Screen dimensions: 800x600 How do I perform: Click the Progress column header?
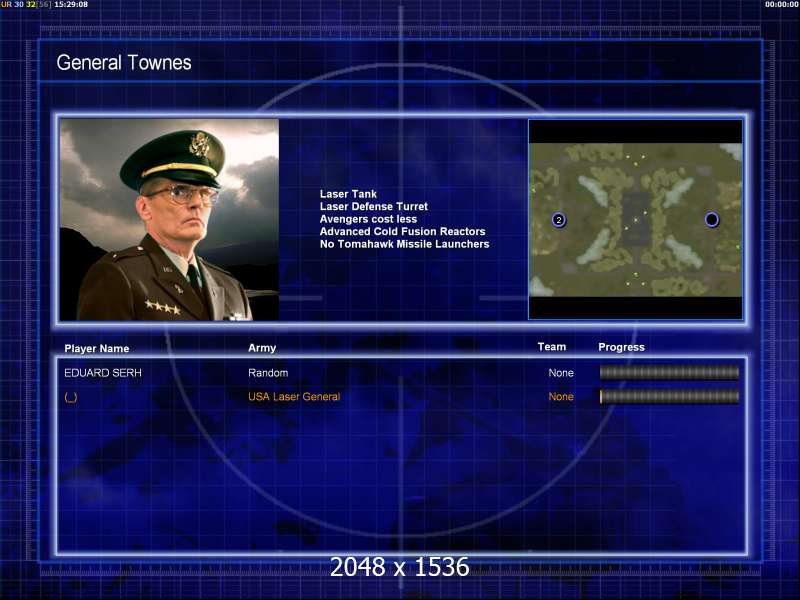(x=621, y=347)
